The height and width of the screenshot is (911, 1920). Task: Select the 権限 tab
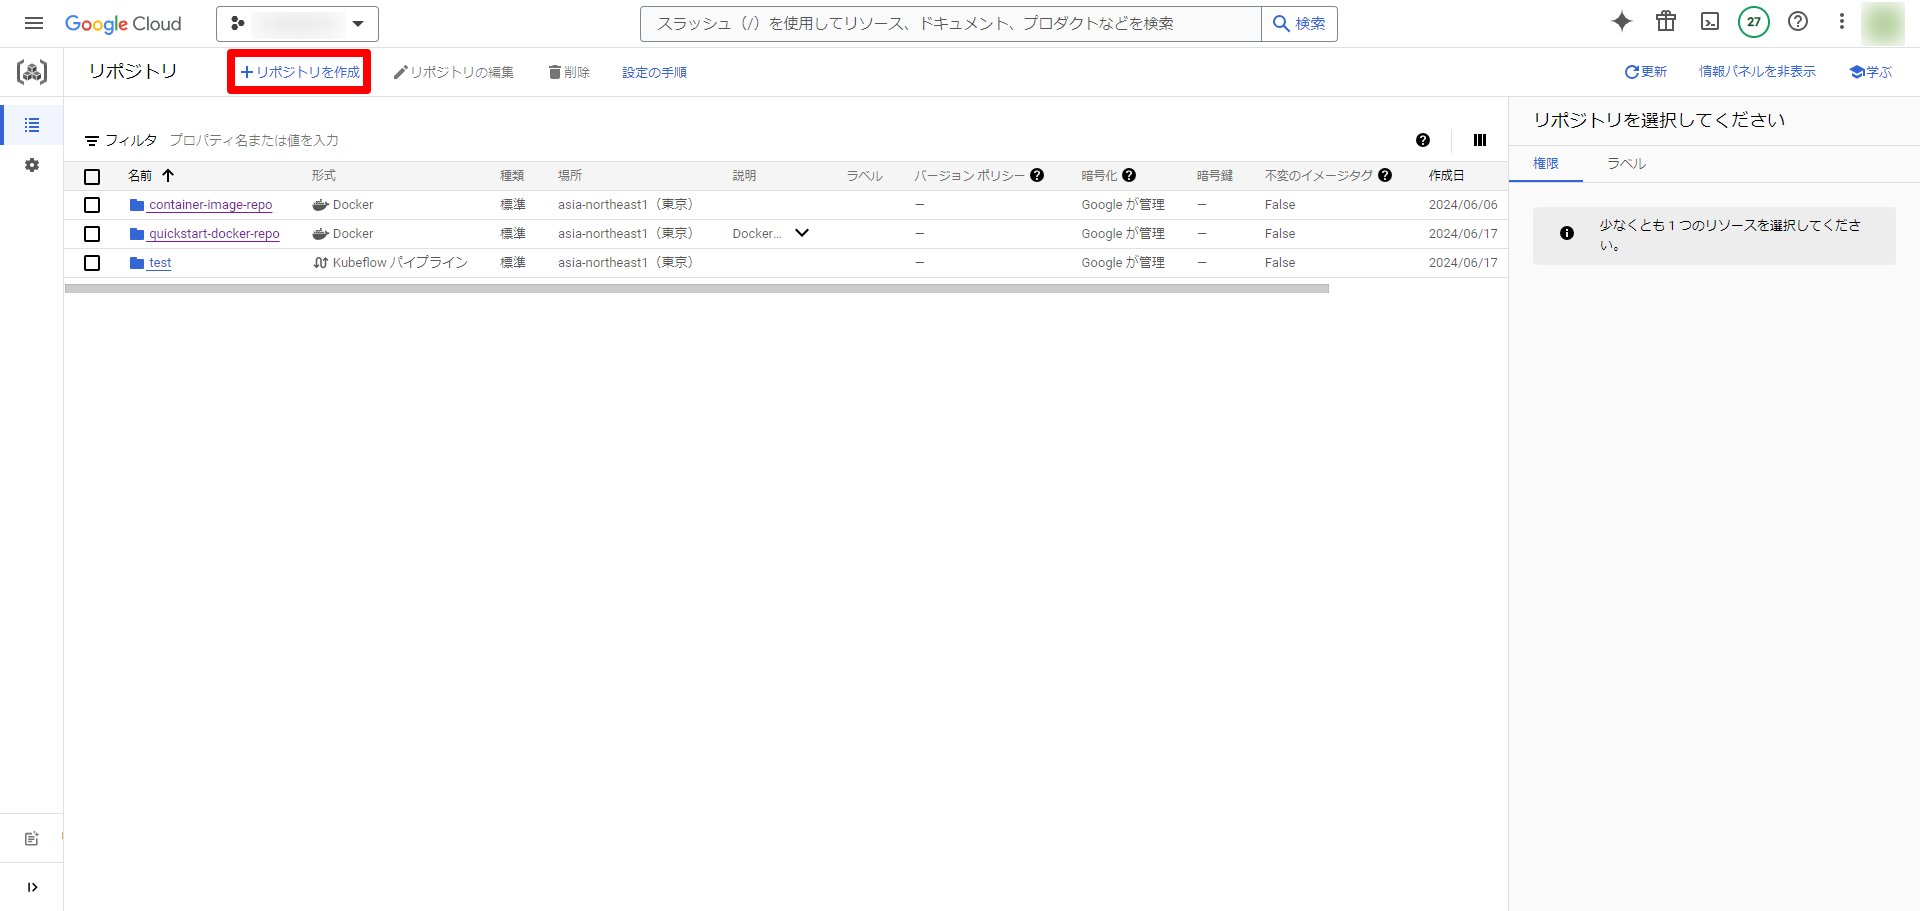point(1546,163)
